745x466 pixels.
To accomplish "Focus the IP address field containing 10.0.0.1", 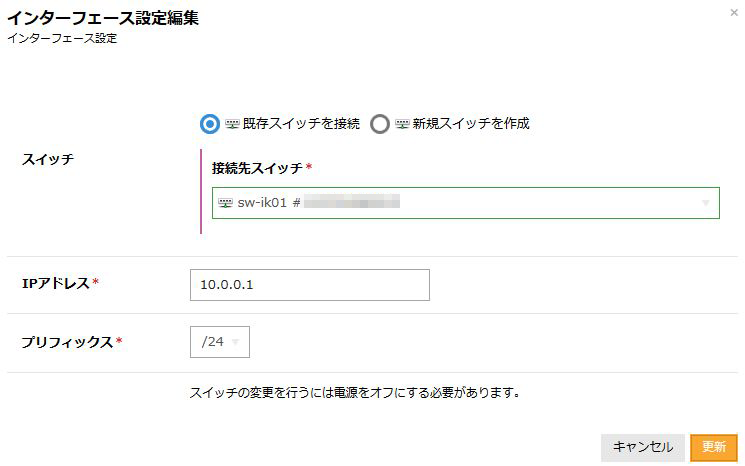I will [309, 285].
